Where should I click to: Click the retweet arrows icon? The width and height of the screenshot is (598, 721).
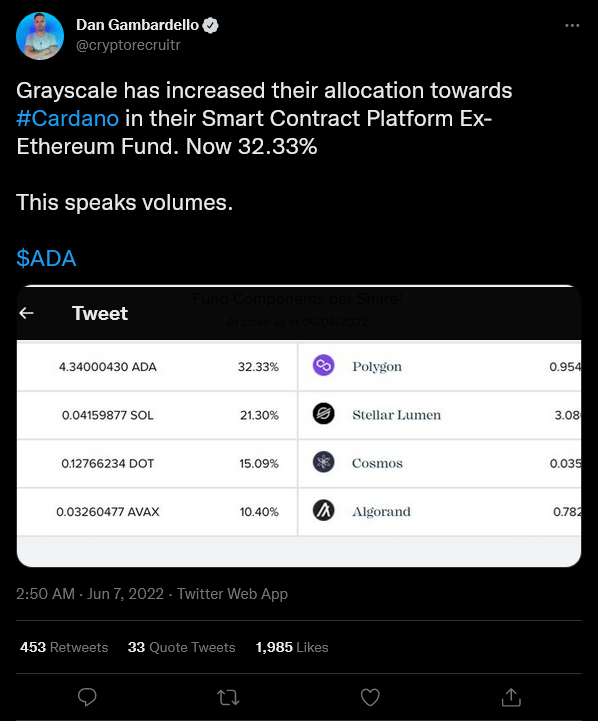[x=228, y=698]
